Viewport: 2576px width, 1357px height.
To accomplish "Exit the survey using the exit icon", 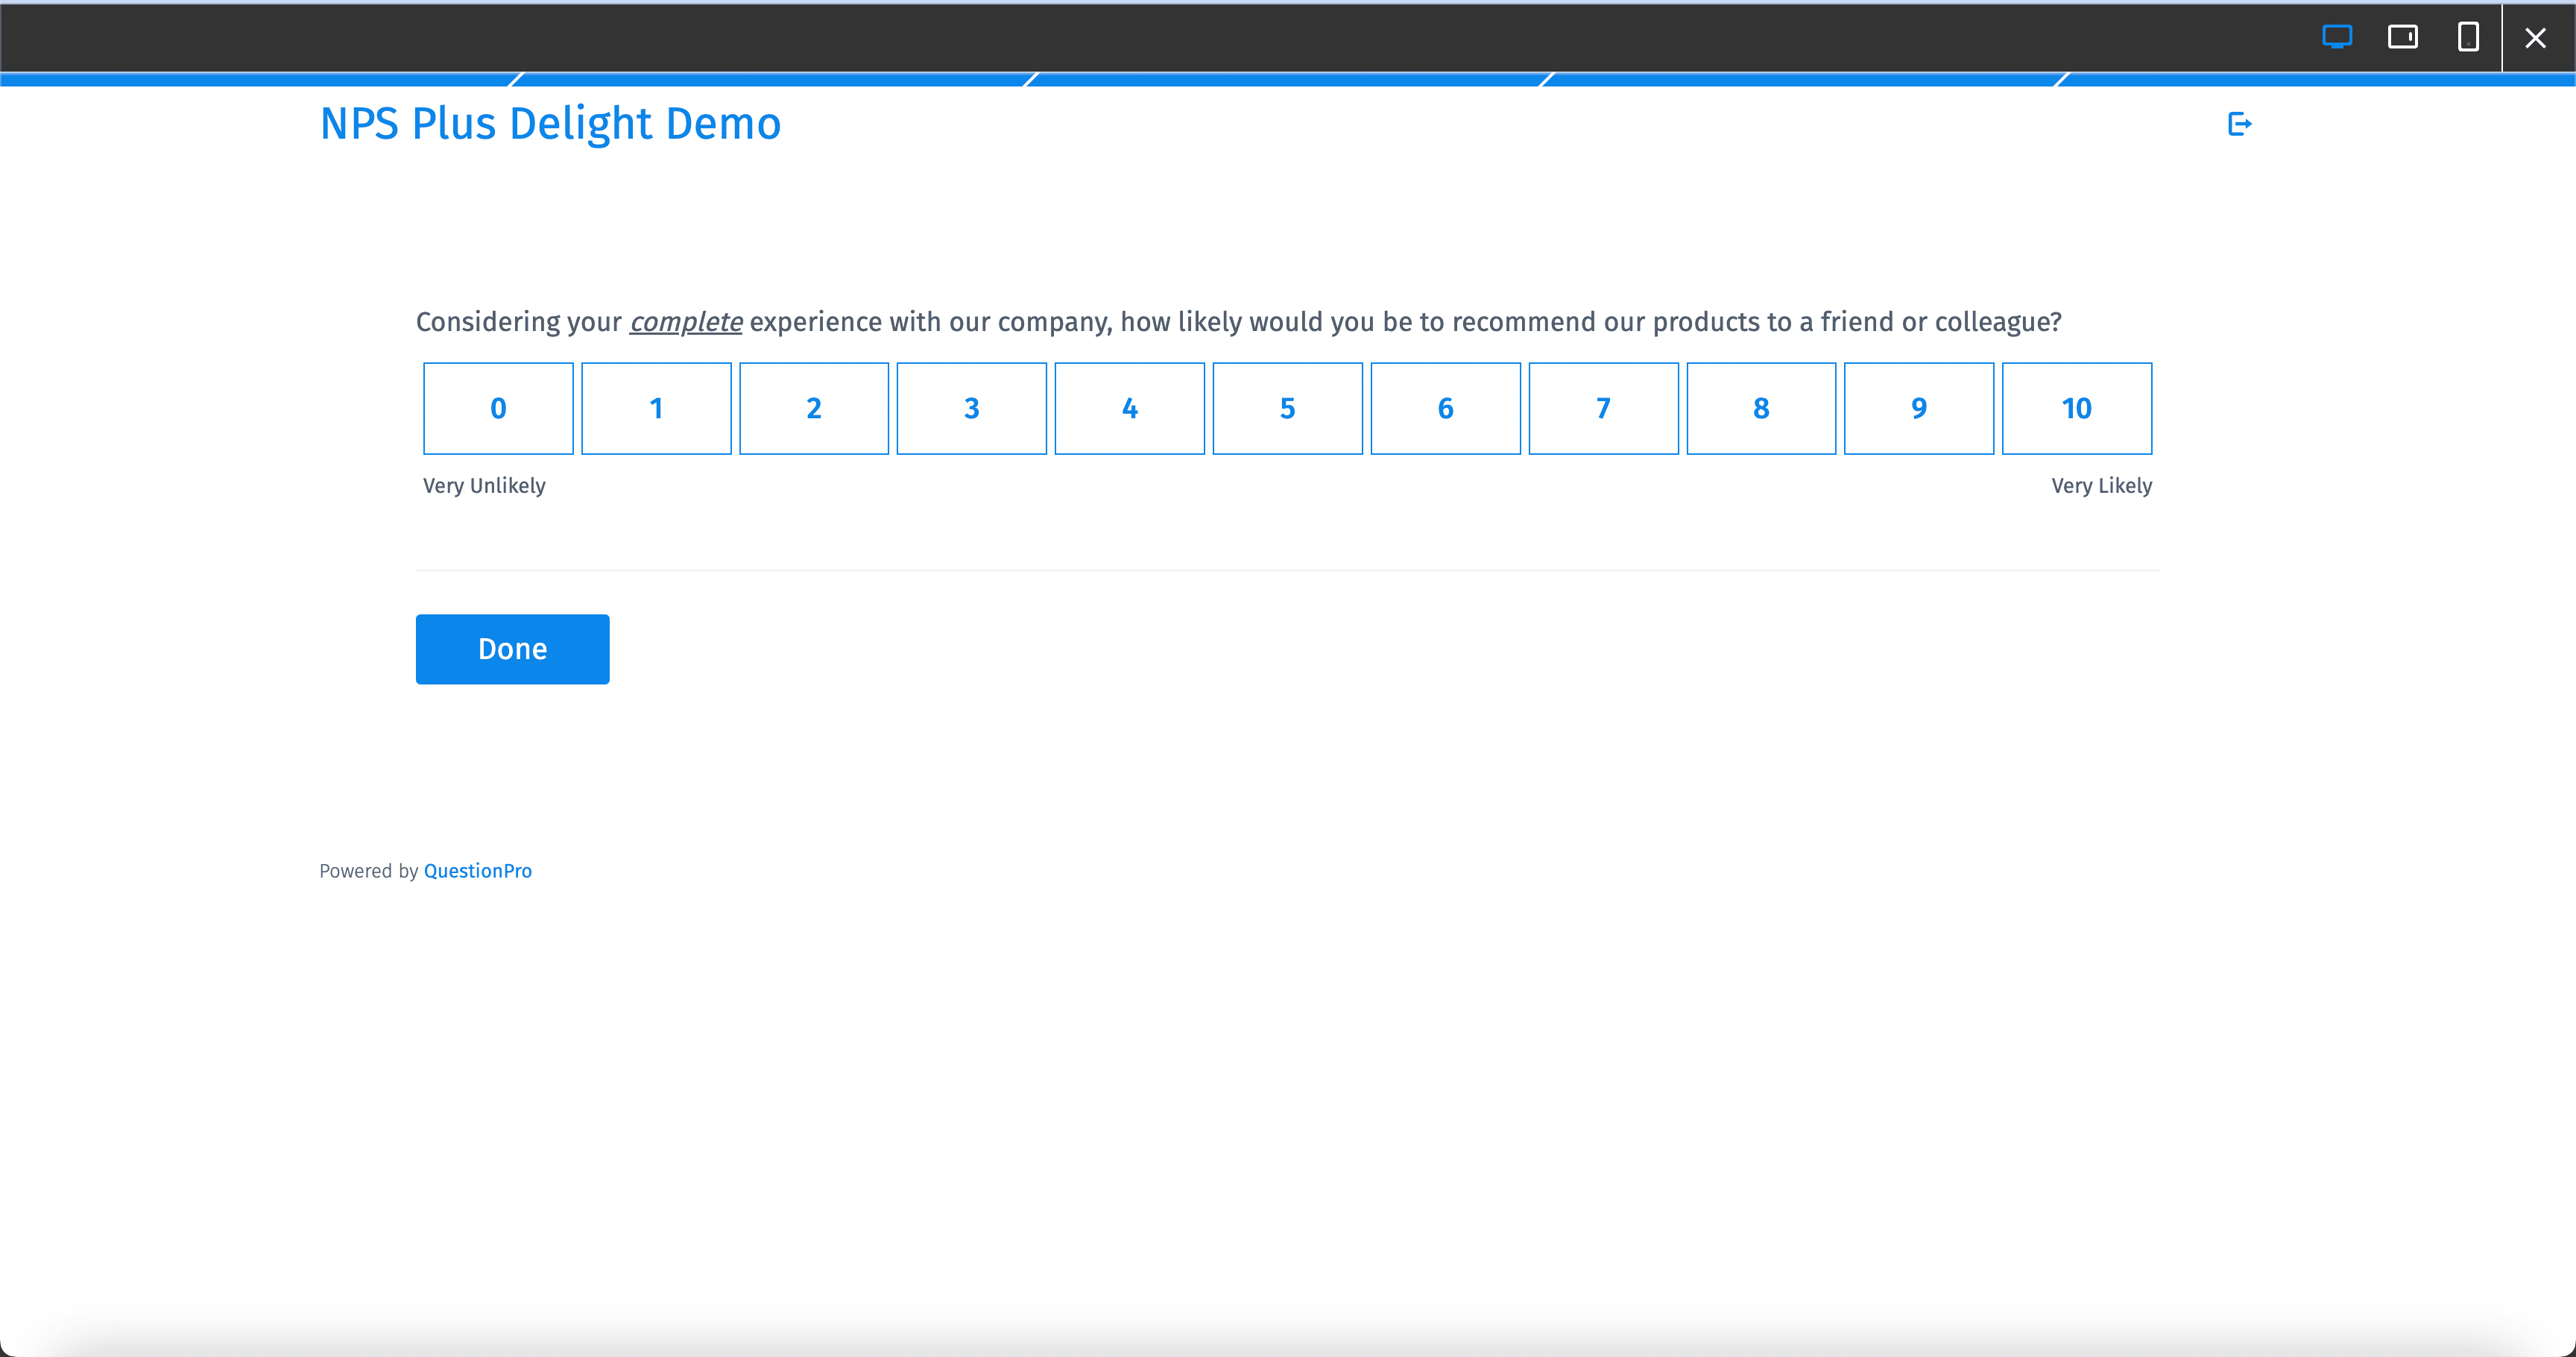I will 2240,123.
